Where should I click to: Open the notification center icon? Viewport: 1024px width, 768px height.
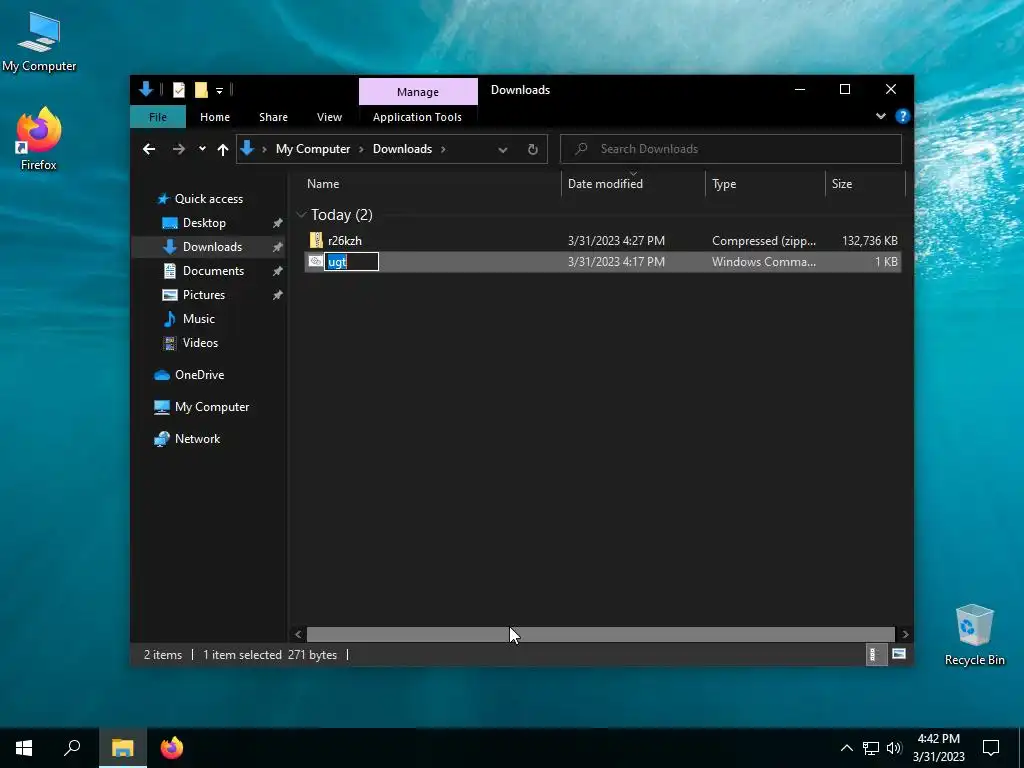(x=991, y=748)
